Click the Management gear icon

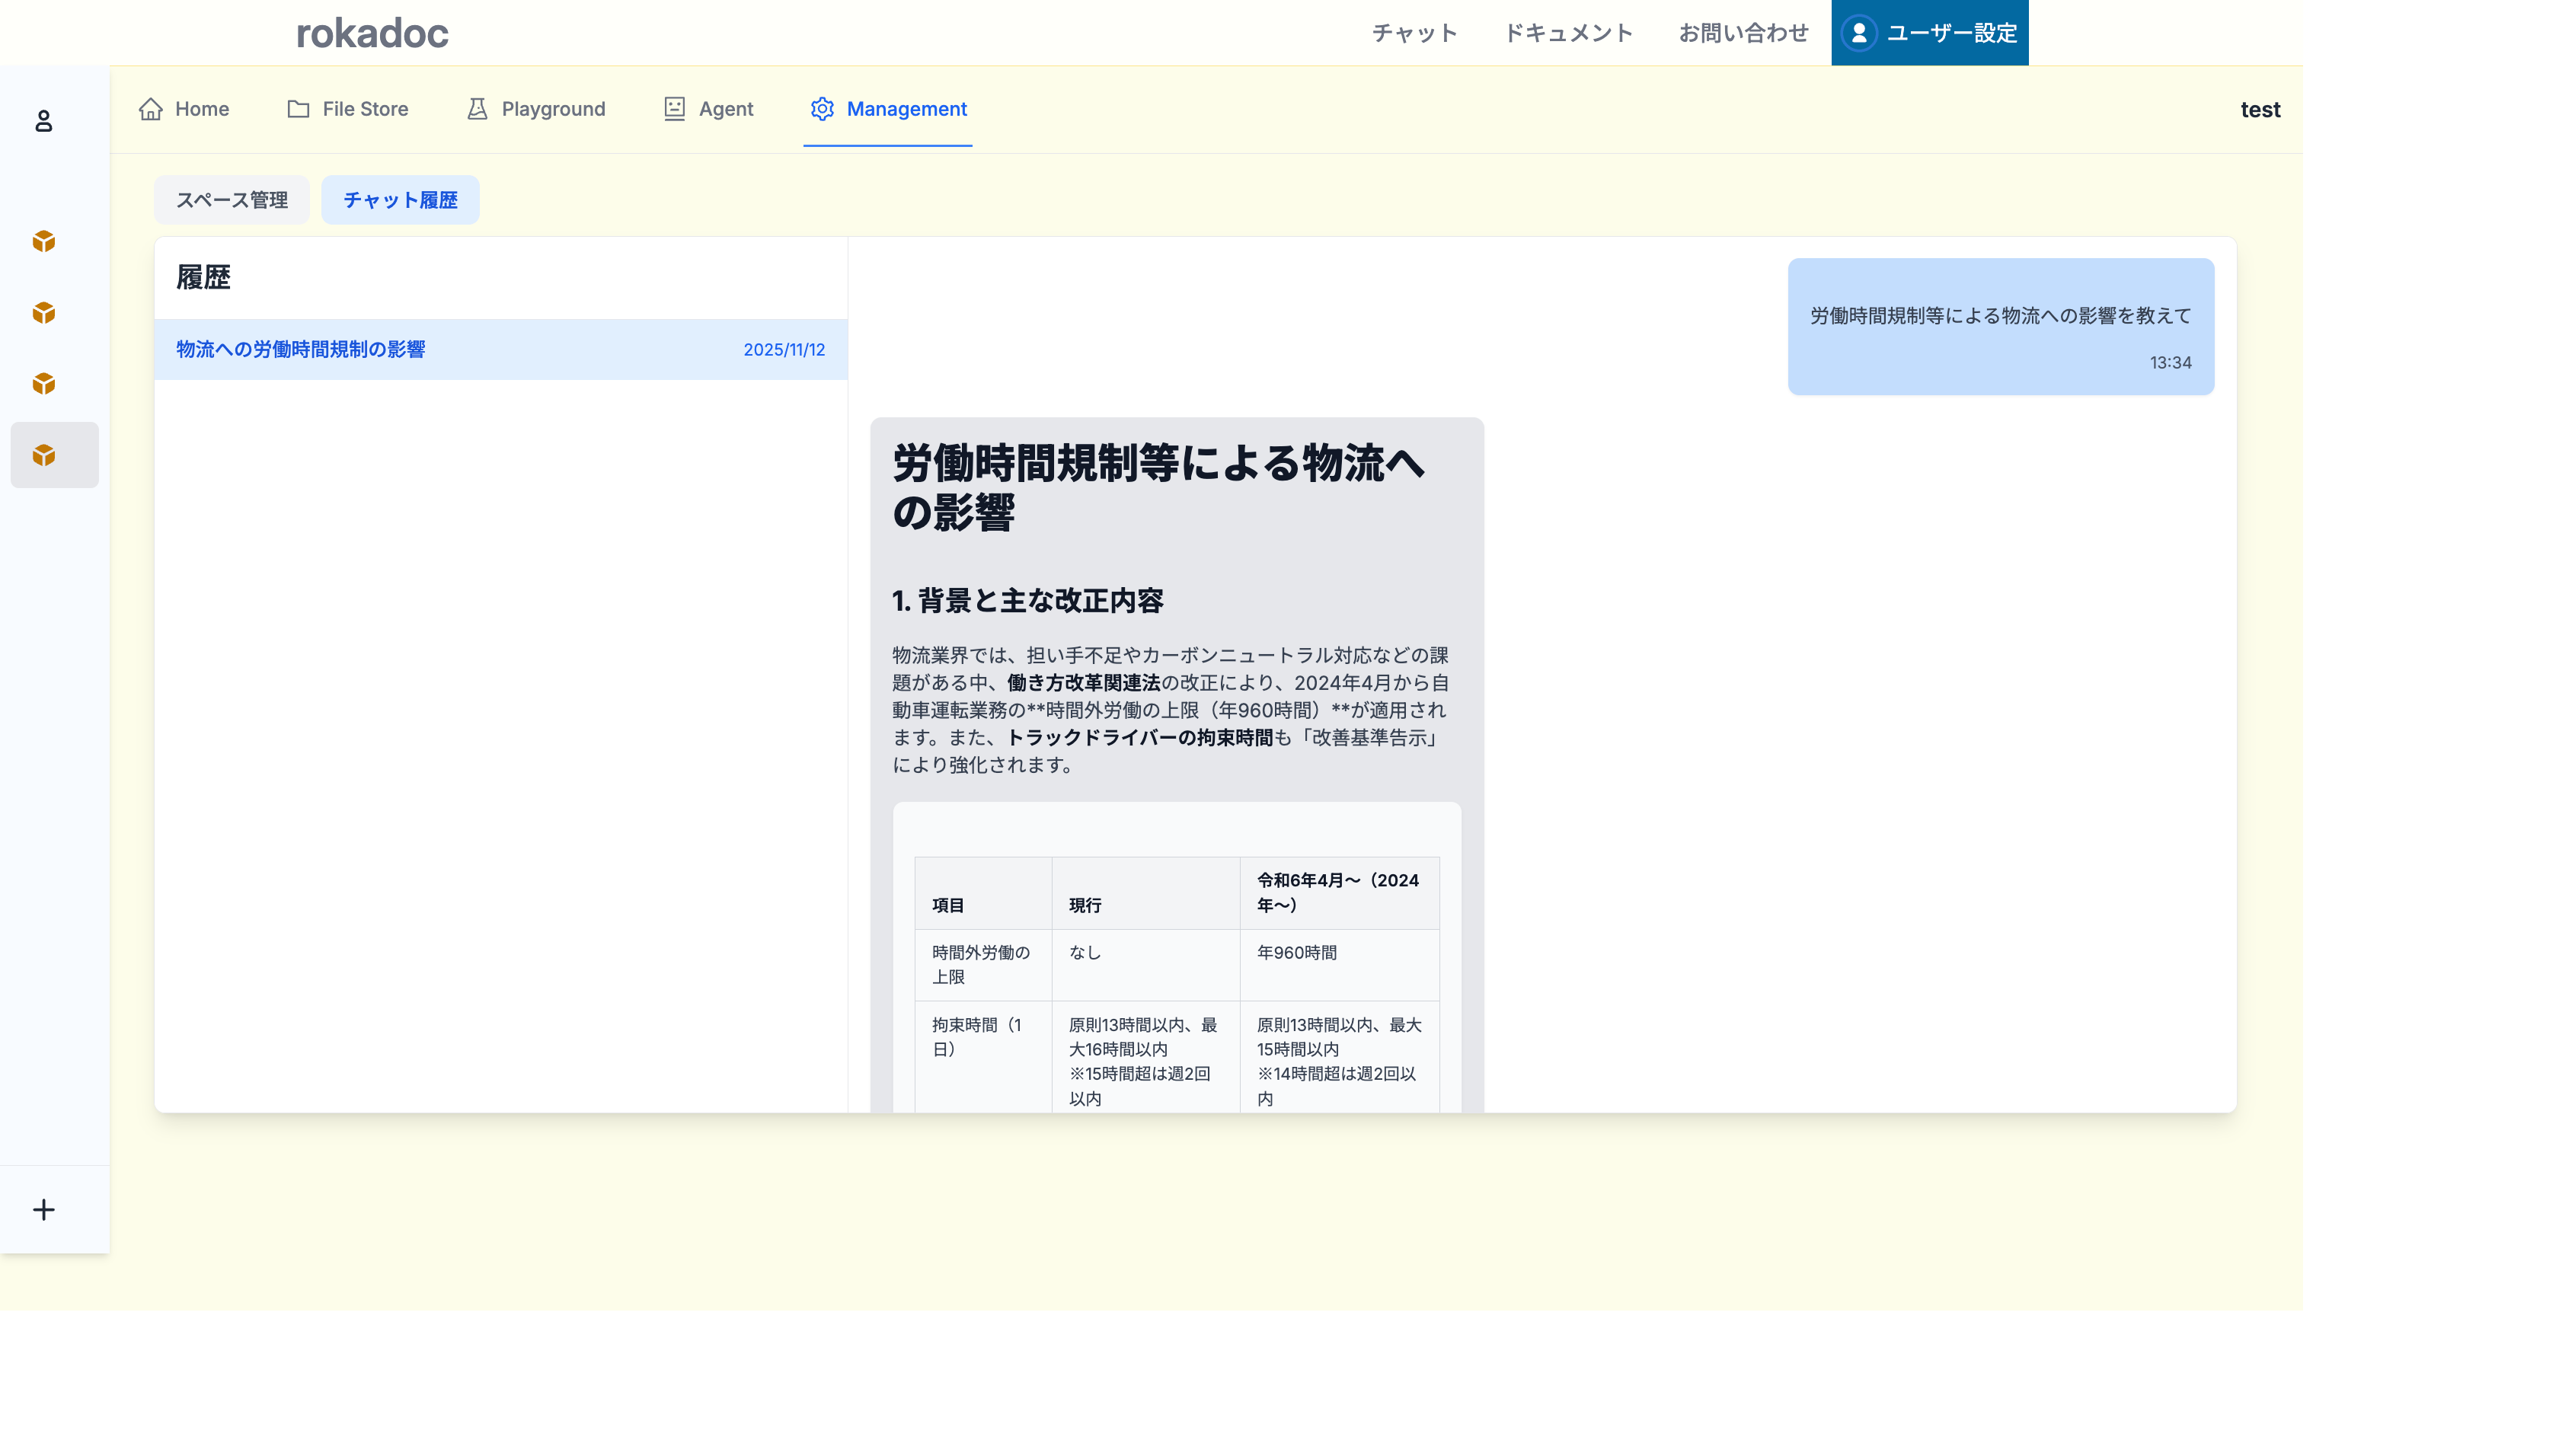tap(822, 109)
